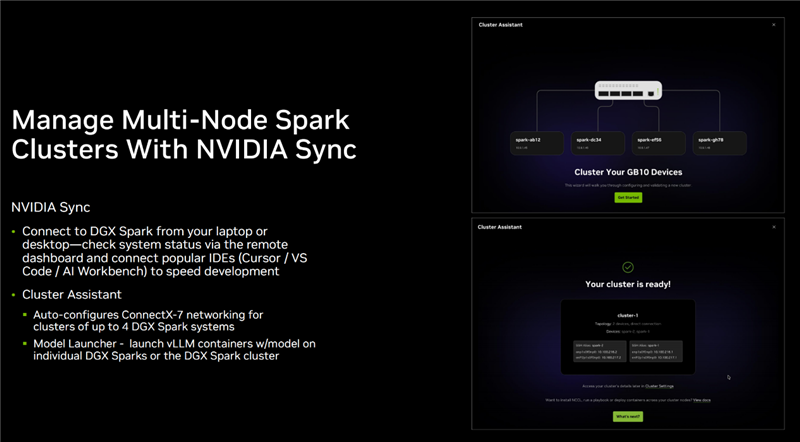Click the 'Model Launcher' bullet line
The height and width of the screenshot is (442, 800).
pos(174,350)
